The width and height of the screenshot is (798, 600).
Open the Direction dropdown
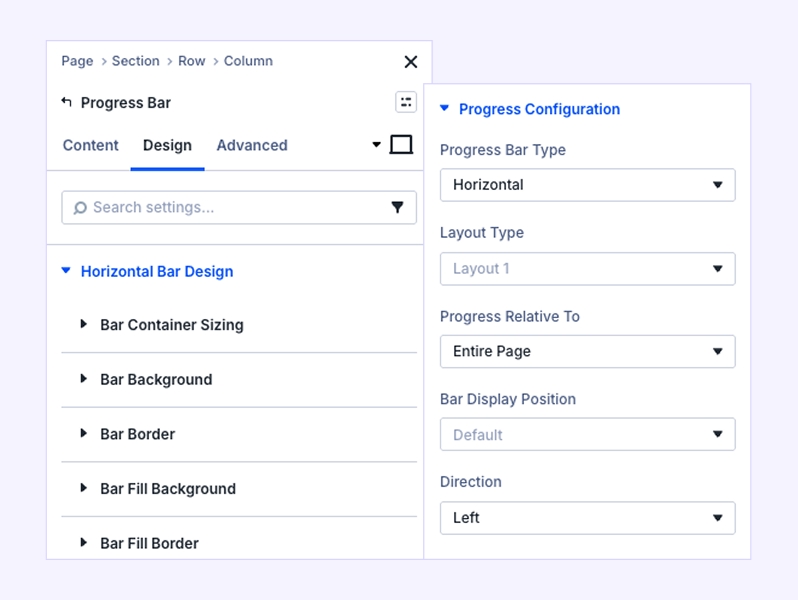587,518
